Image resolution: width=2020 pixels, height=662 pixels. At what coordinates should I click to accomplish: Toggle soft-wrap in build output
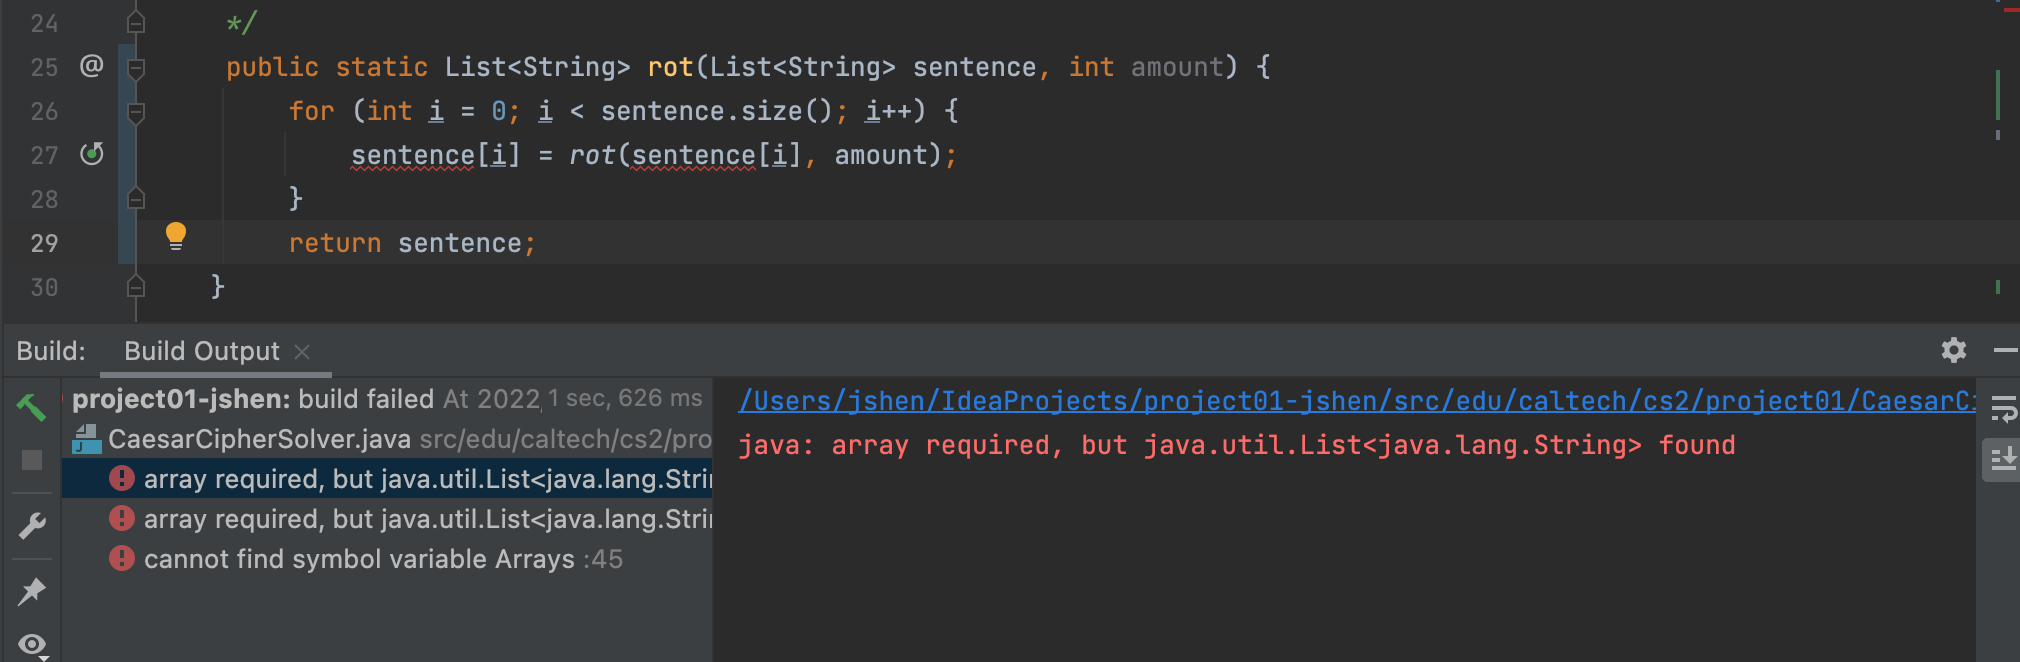click(2003, 408)
